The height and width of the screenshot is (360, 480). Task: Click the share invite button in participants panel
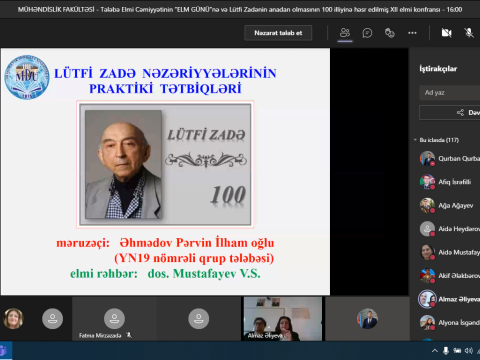click(x=450, y=113)
